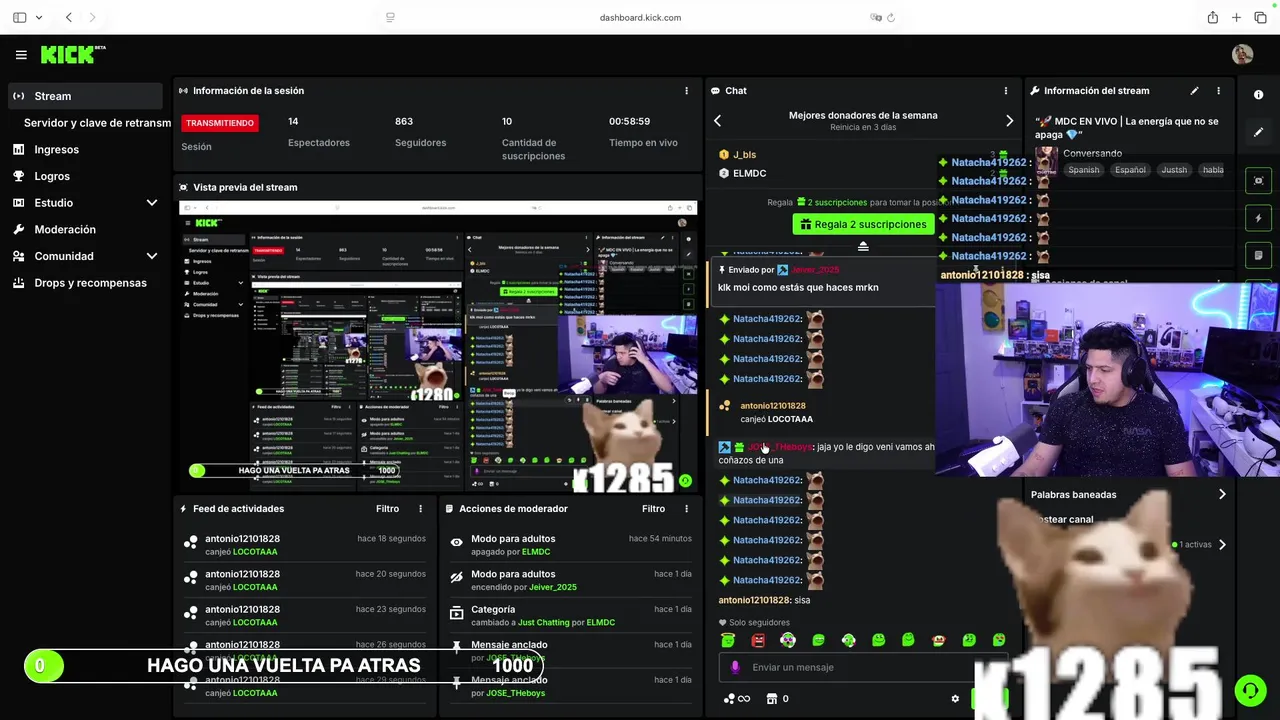Click the TRANSMITIENDO status badge
Viewport: 1280px width, 720px height.
[220, 123]
